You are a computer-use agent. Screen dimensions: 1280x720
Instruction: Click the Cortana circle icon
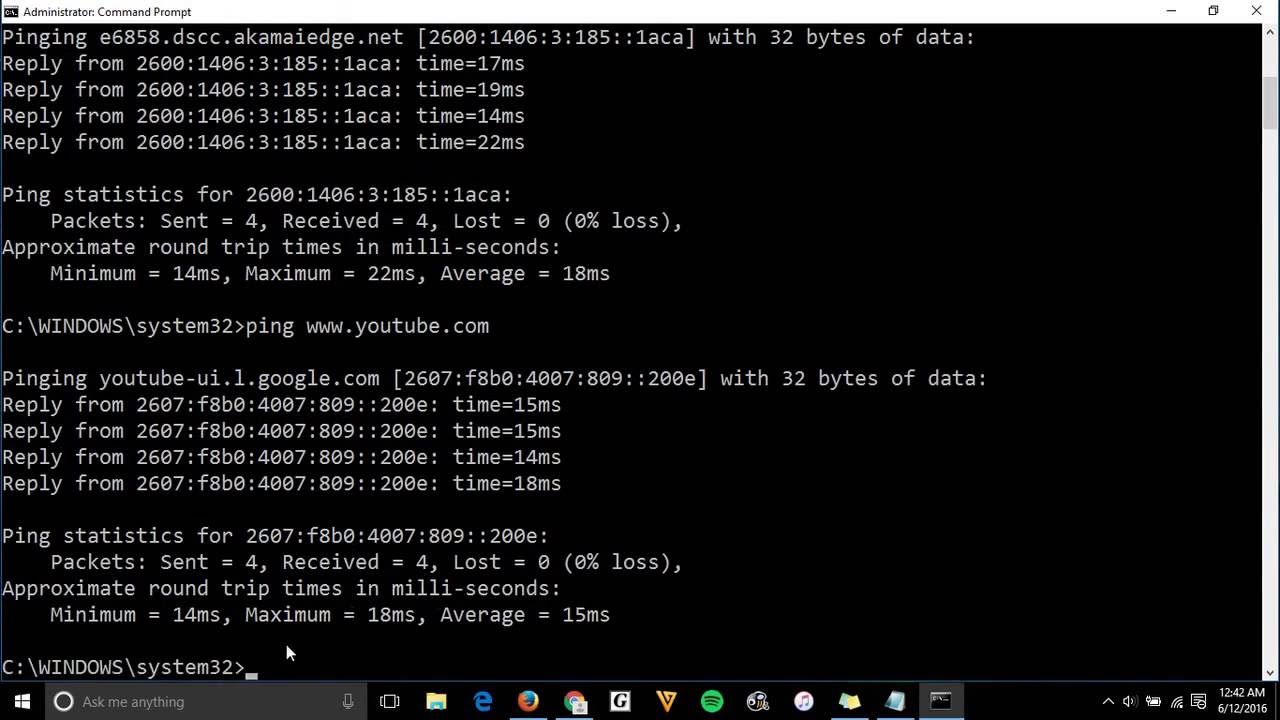(63, 701)
